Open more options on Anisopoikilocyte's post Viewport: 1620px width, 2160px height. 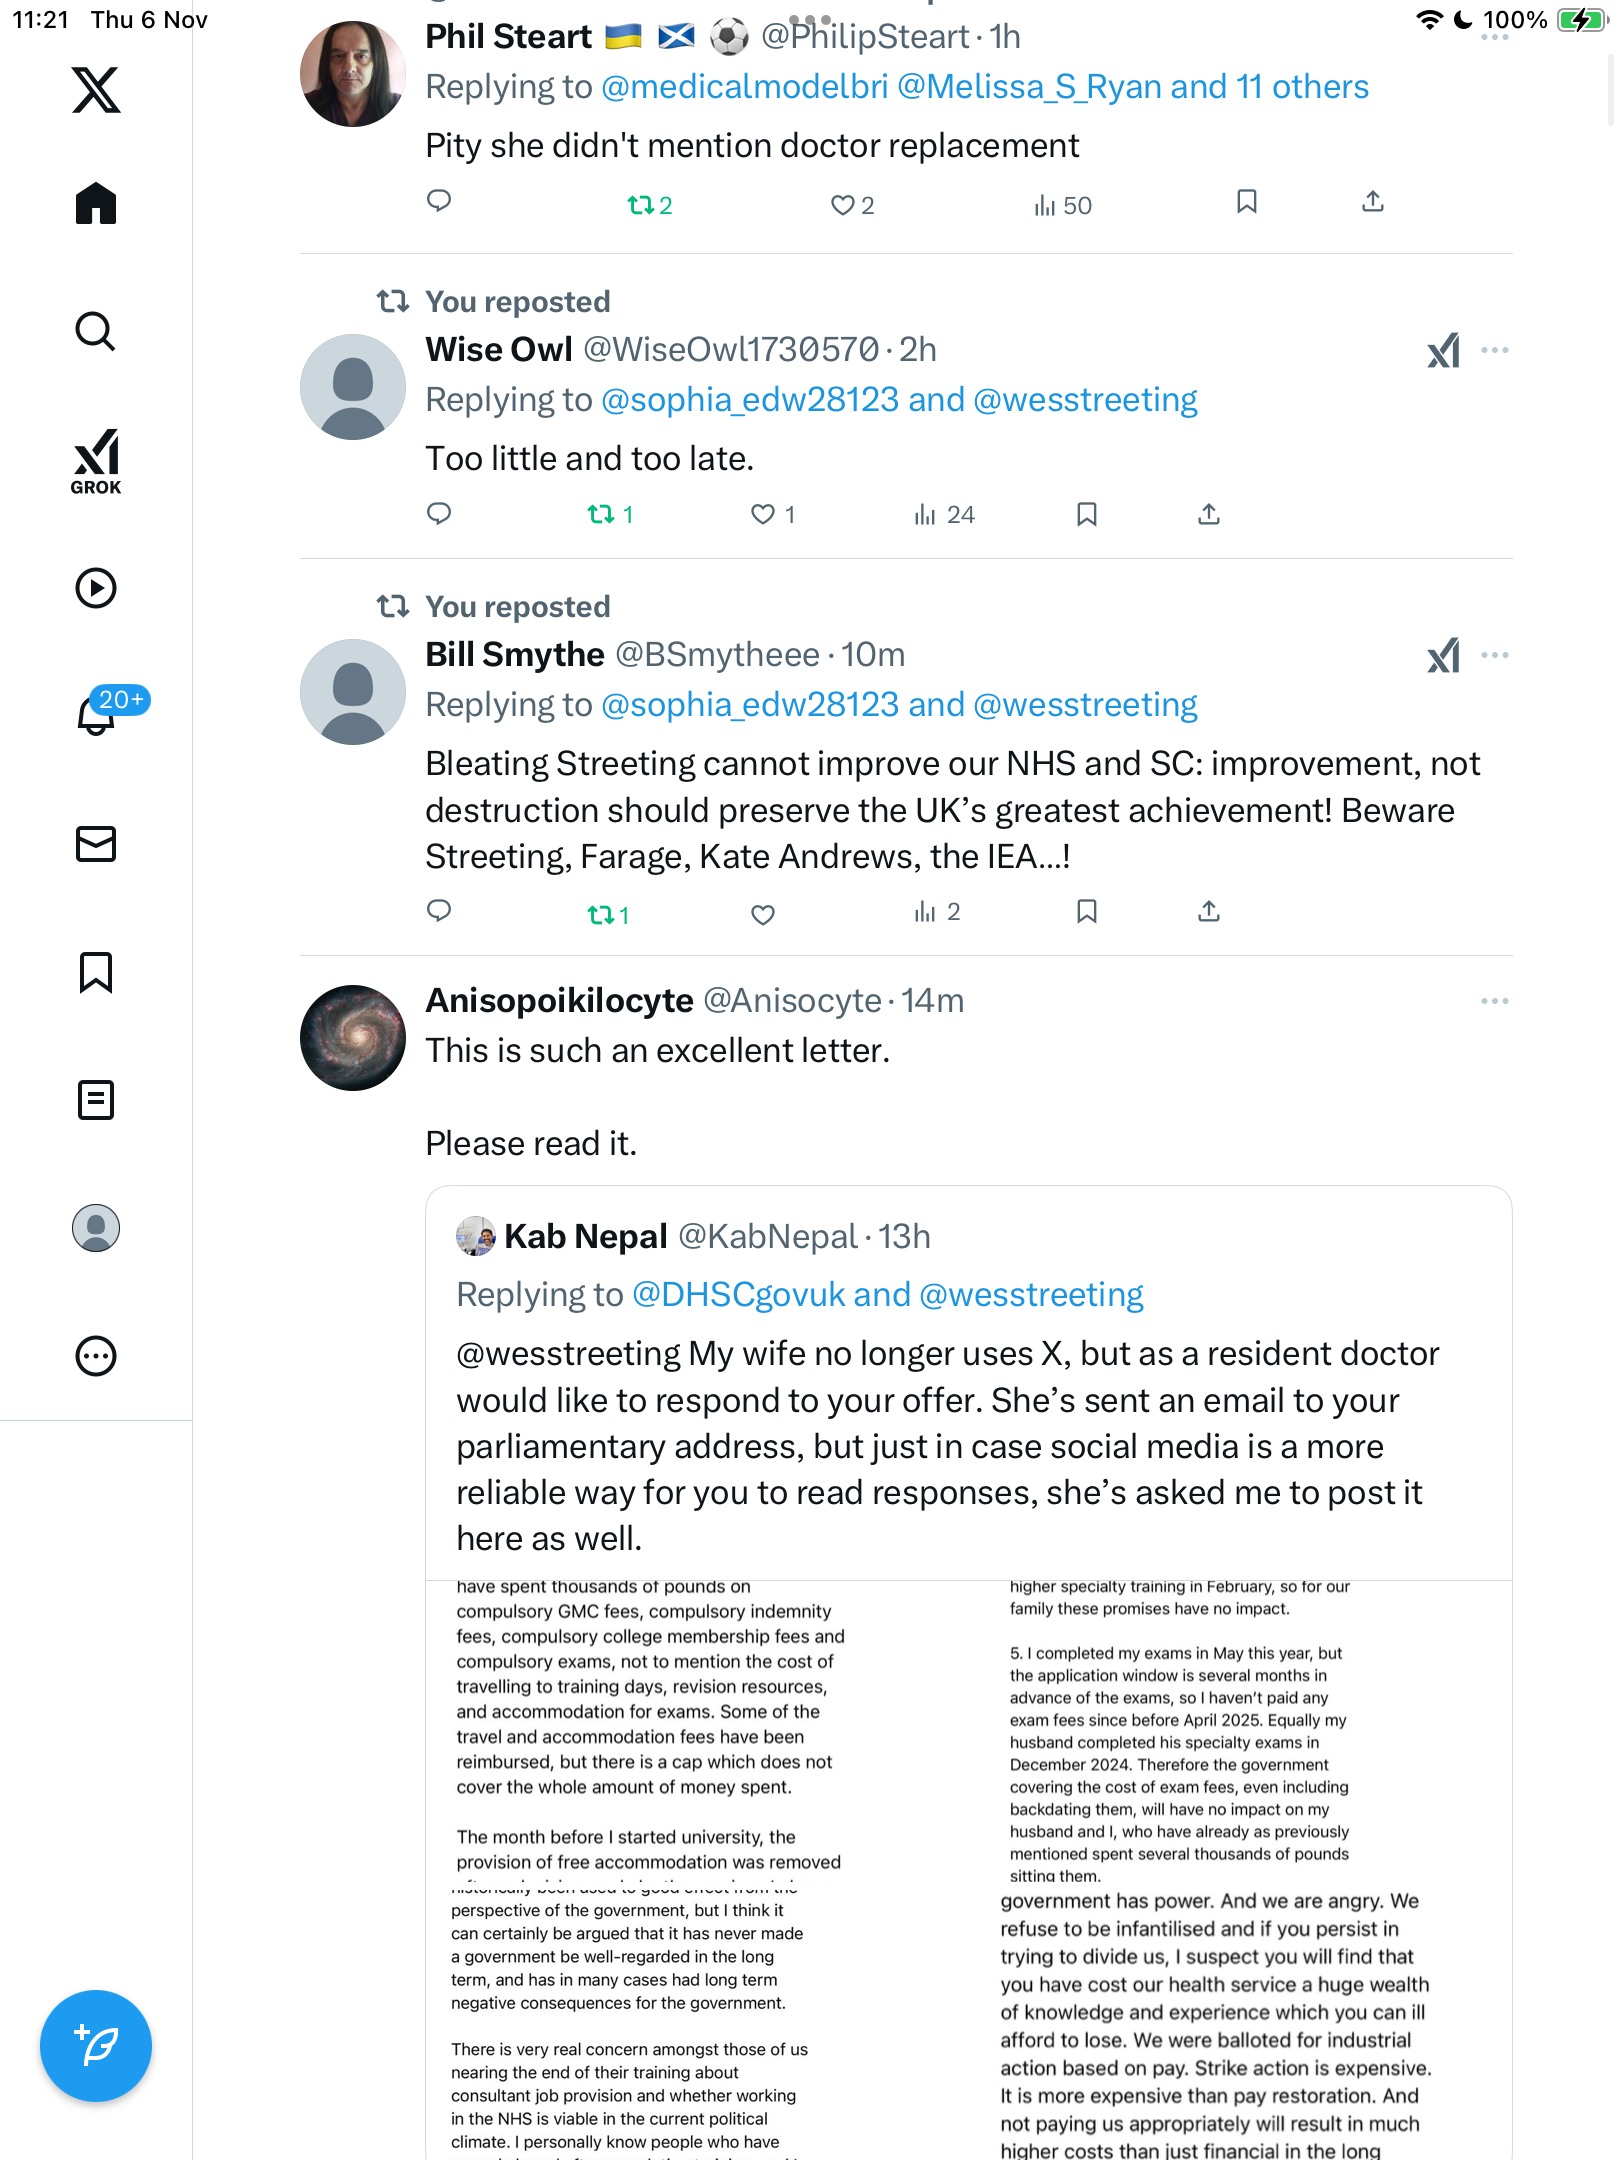(1494, 1001)
